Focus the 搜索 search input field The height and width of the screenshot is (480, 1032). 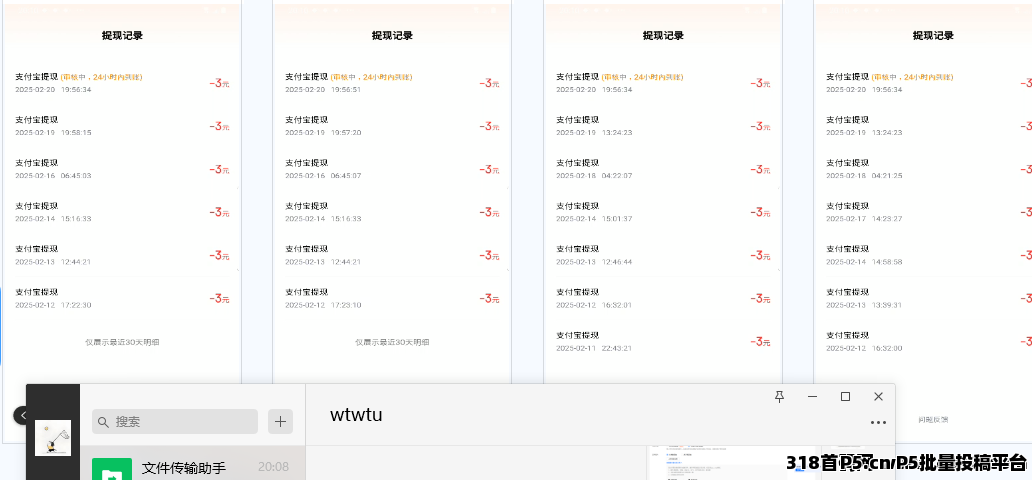pyautogui.click(x=180, y=422)
